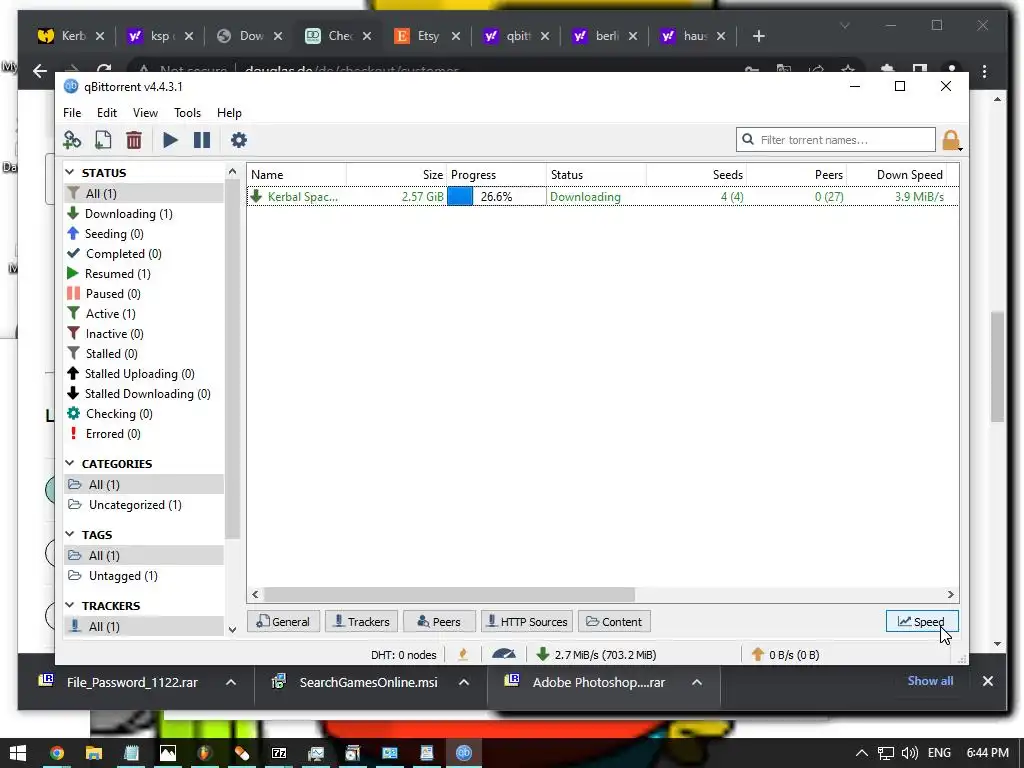
Task: Select the Active (1) status filter
Action: [x=110, y=313]
